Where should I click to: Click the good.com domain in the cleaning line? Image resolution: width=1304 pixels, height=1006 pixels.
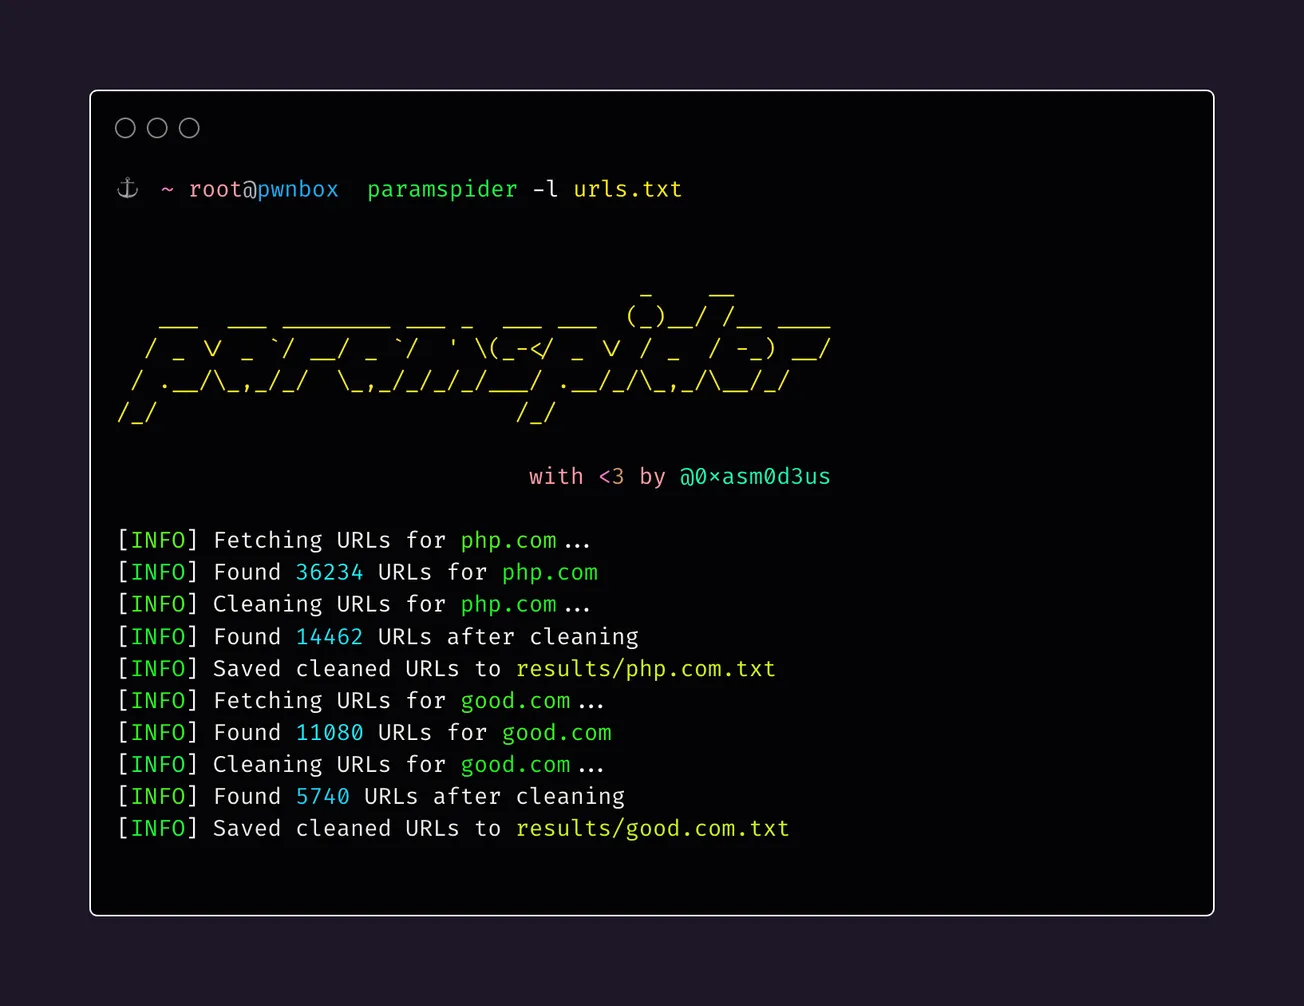coord(515,764)
